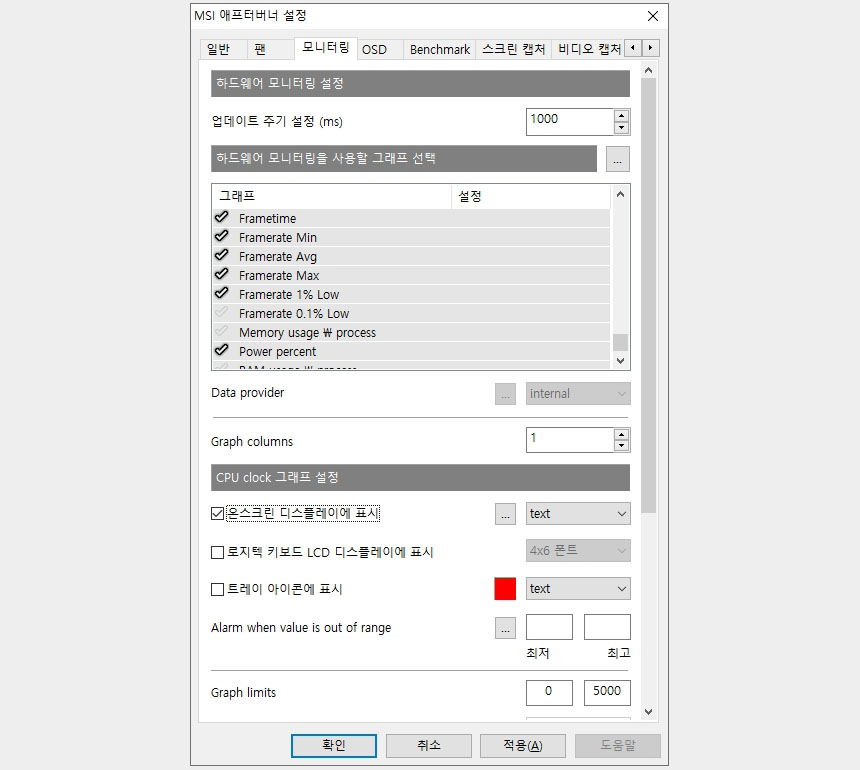Click settings panel scroll up arrow
The height and width of the screenshot is (770, 860).
click(x=649, y=70)
